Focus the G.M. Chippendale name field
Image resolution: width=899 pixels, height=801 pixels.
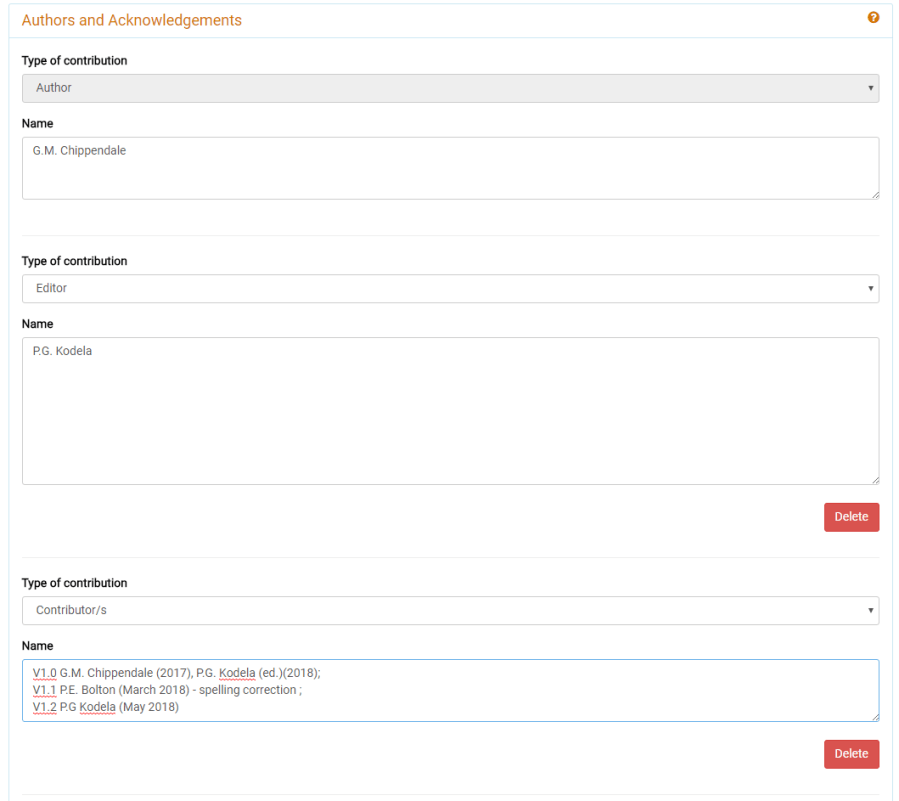[x=450, y=168]
